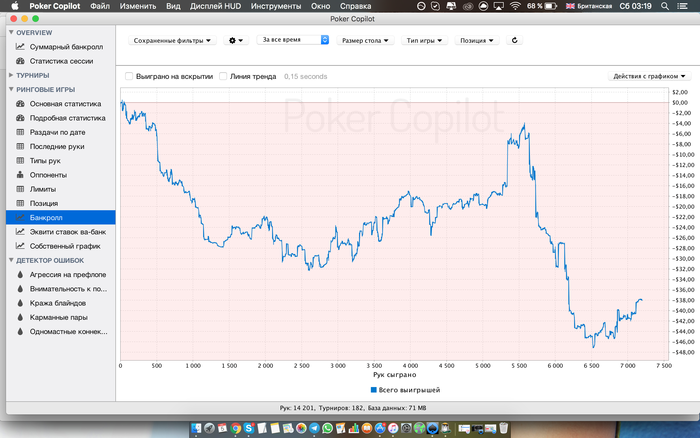
Task: Collapse the OVERVIEW section
Action: coord(11,33)
